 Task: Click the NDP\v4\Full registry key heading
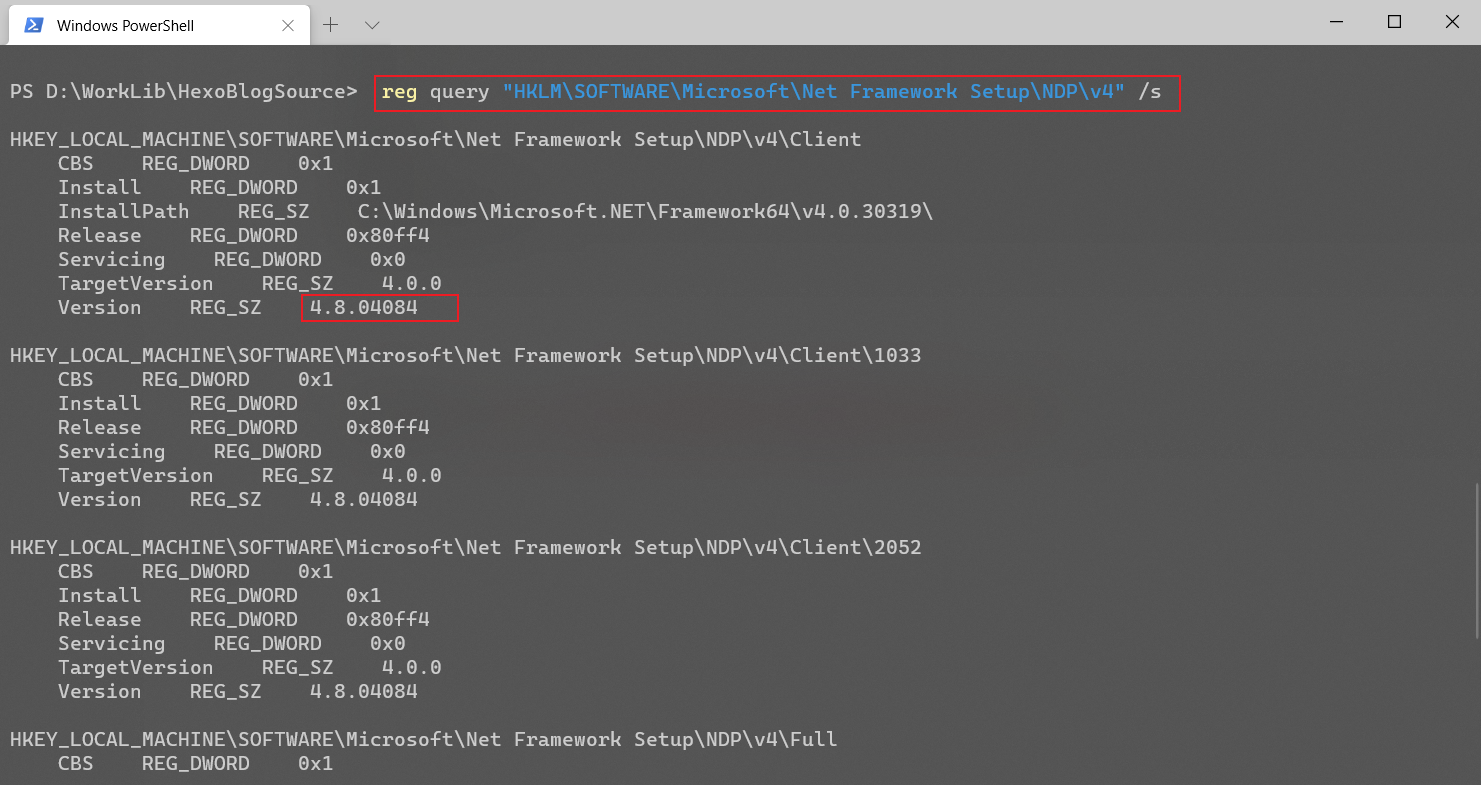[423, 739]
